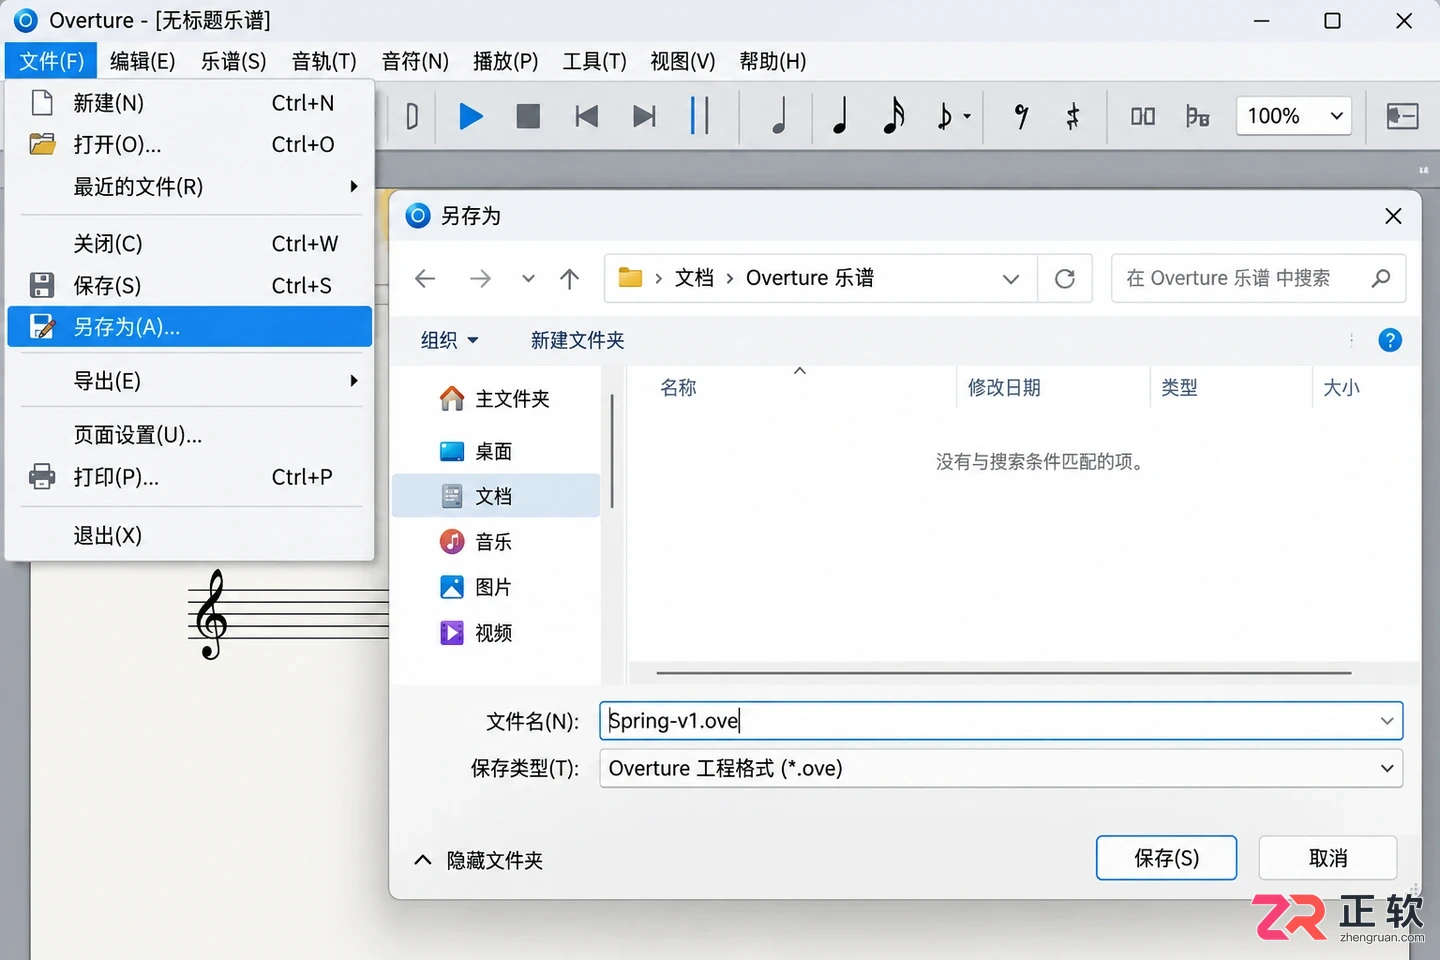The width and height of the screenshot is (1440, 960).
Task: Skip to the end of the score
Action: click(x=644, y=117)
